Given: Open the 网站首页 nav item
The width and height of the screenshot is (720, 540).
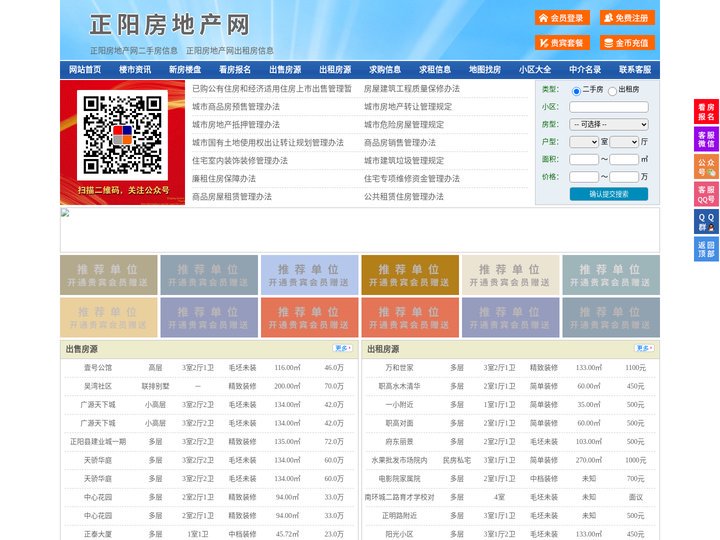Looking at the screenshot, I should point(85,70).
